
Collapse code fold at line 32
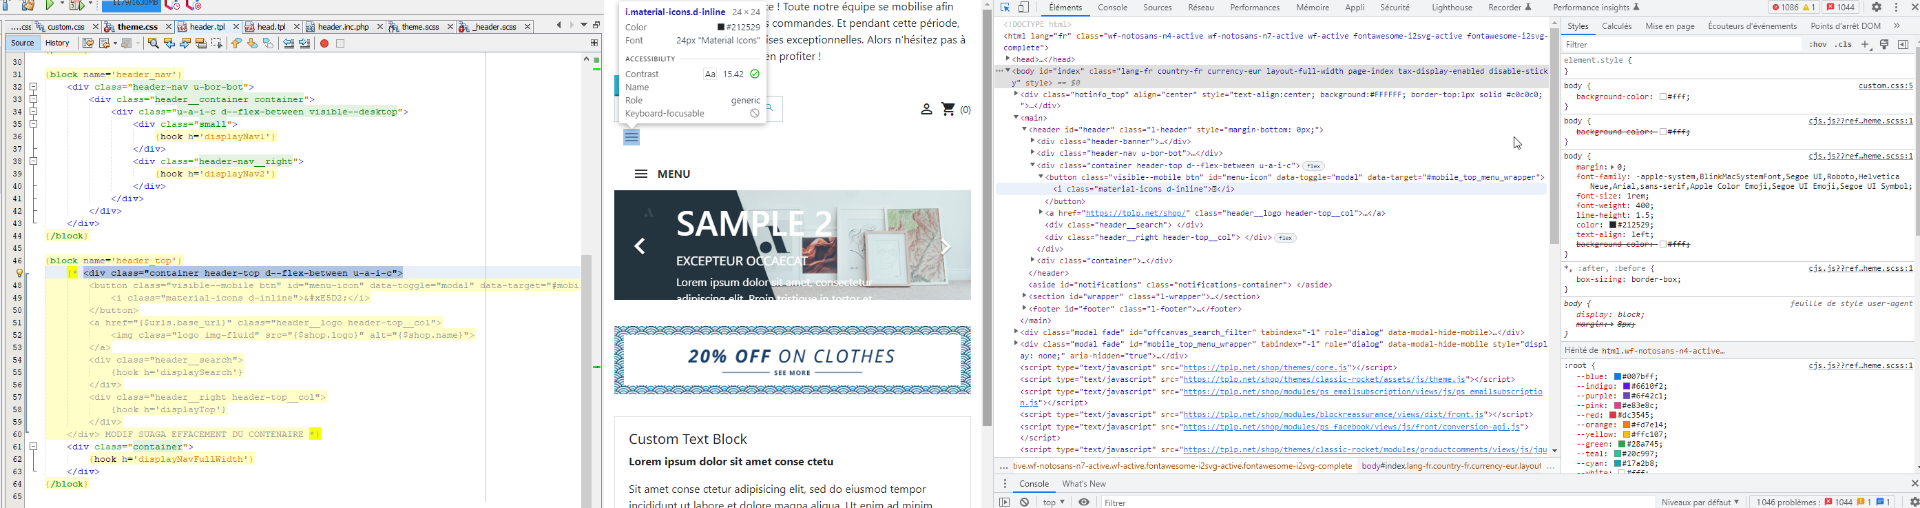pos(33,87)
